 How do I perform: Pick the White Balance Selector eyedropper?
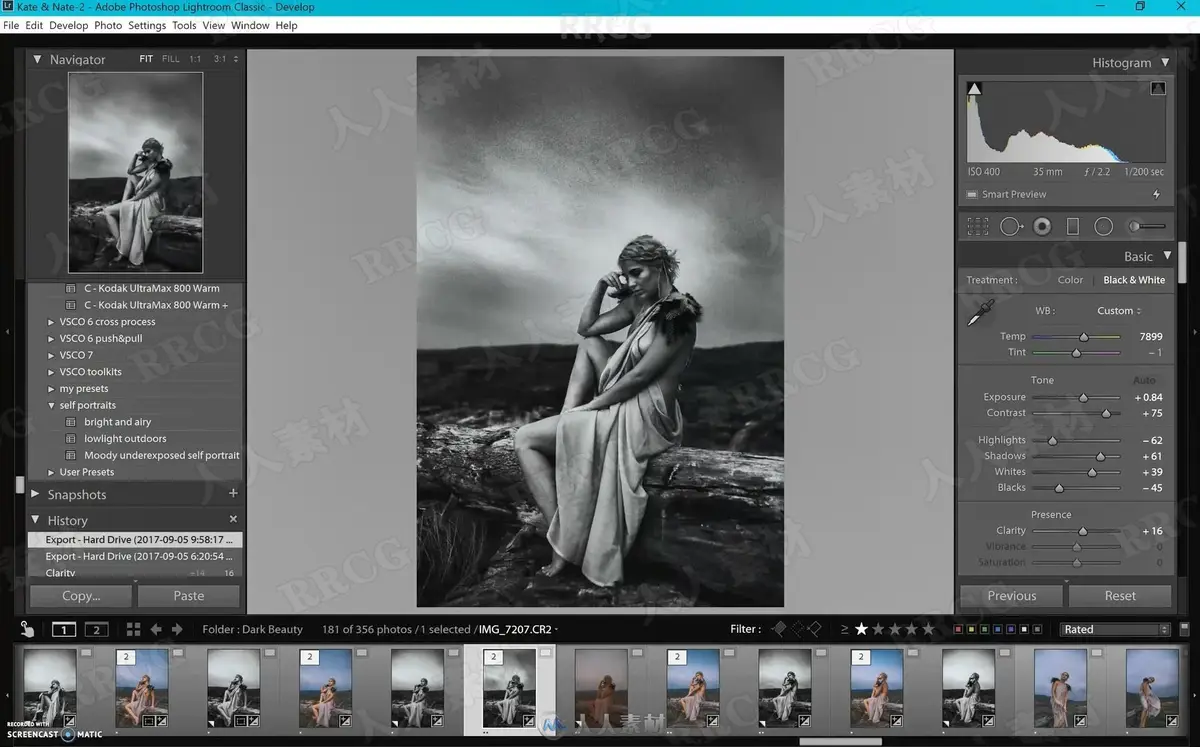[980, 312]
